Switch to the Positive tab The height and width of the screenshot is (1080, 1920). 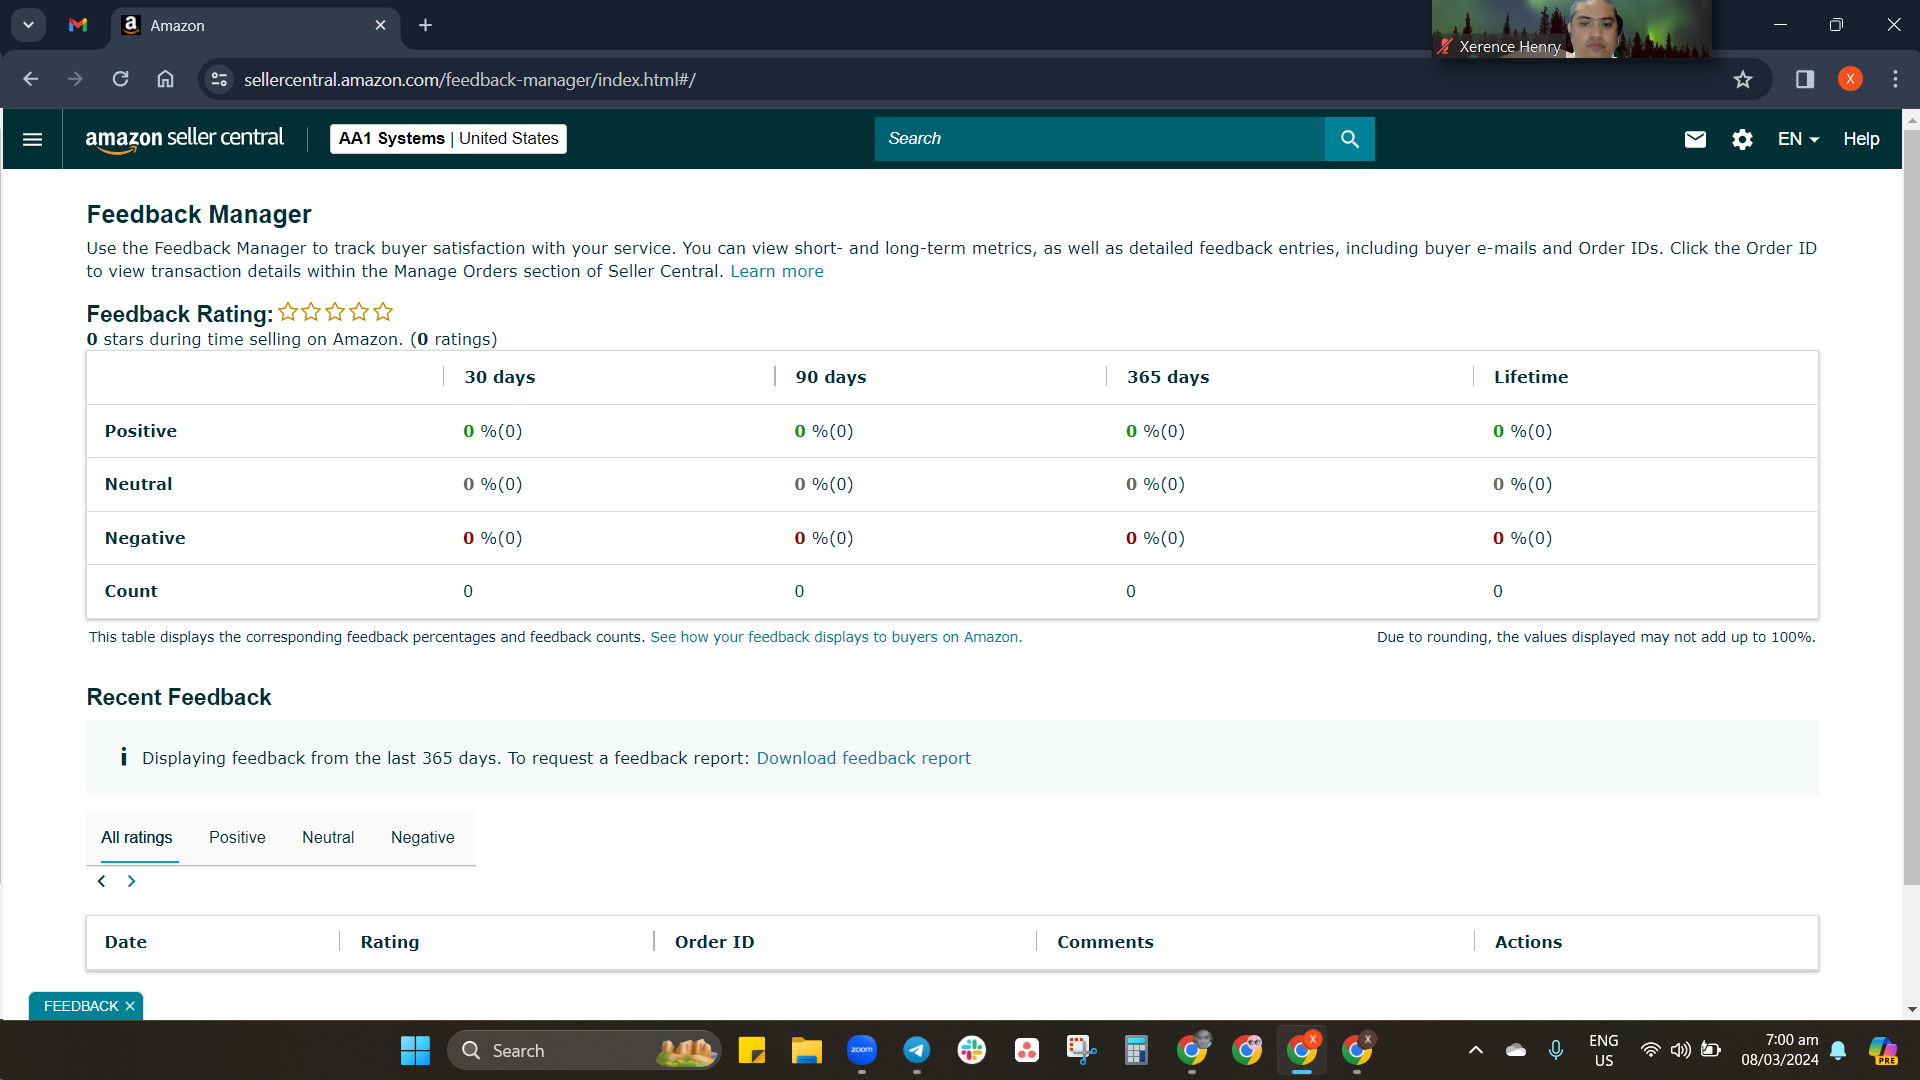(237, 838)
